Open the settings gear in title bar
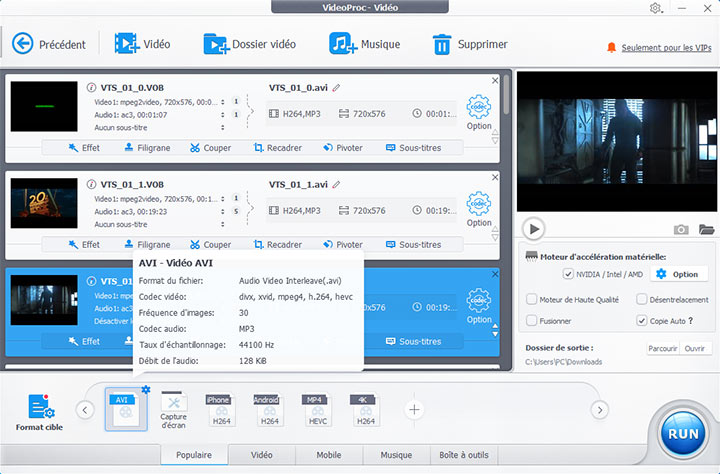The height and width of the screenshot is (474, 720). pyautogui.click(x=655, y=8)
